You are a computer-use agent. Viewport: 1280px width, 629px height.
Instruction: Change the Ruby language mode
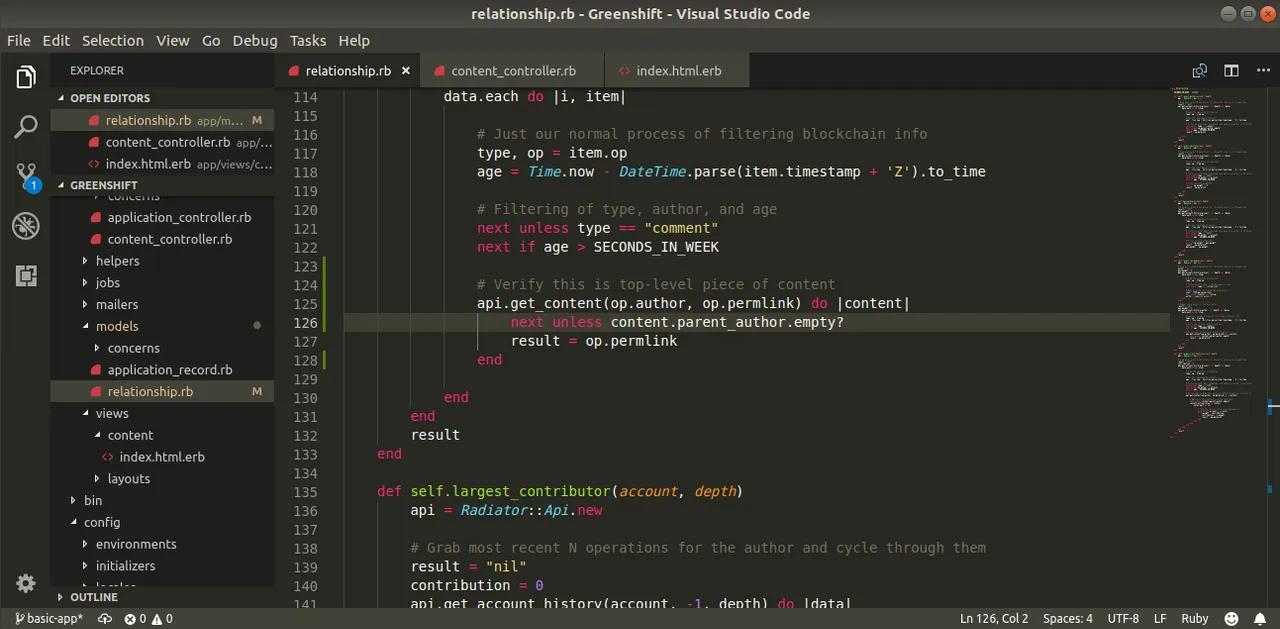[1195, 619]
